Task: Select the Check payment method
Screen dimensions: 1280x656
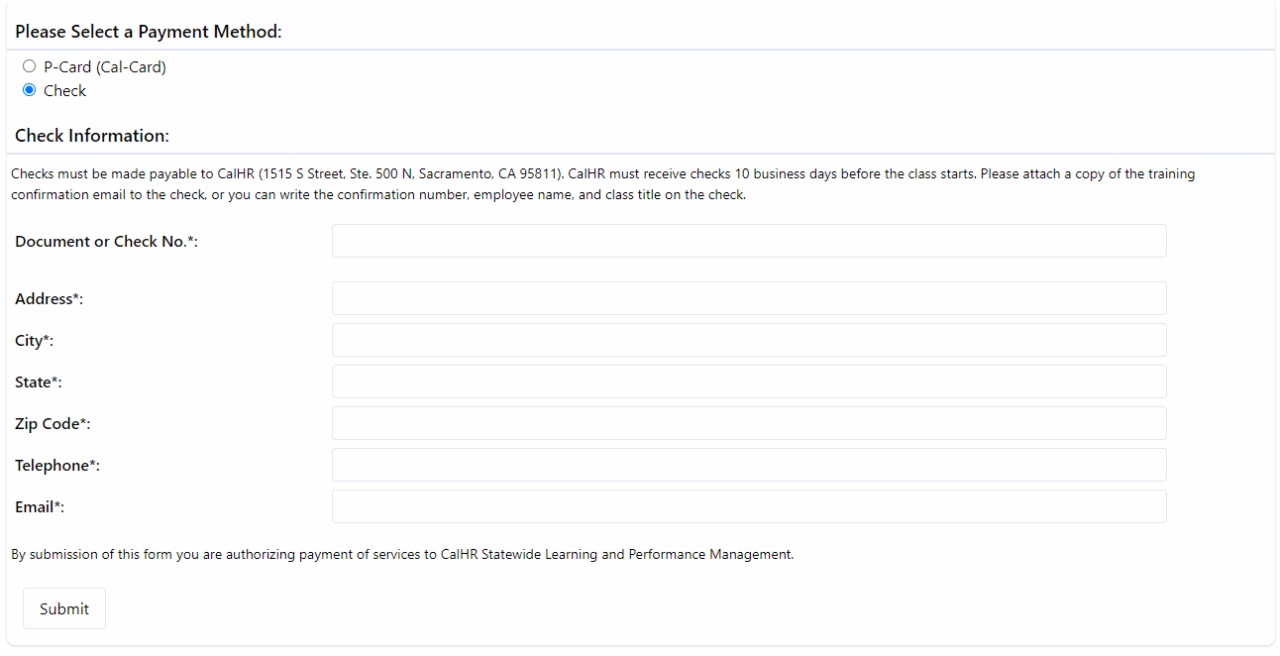Action: coord(29,89)
